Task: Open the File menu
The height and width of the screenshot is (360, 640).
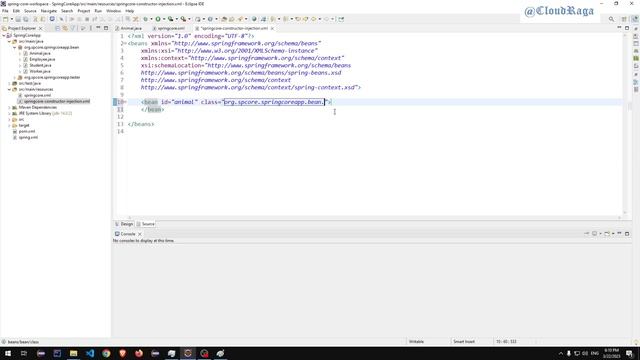Action: (x=5, y=11)
